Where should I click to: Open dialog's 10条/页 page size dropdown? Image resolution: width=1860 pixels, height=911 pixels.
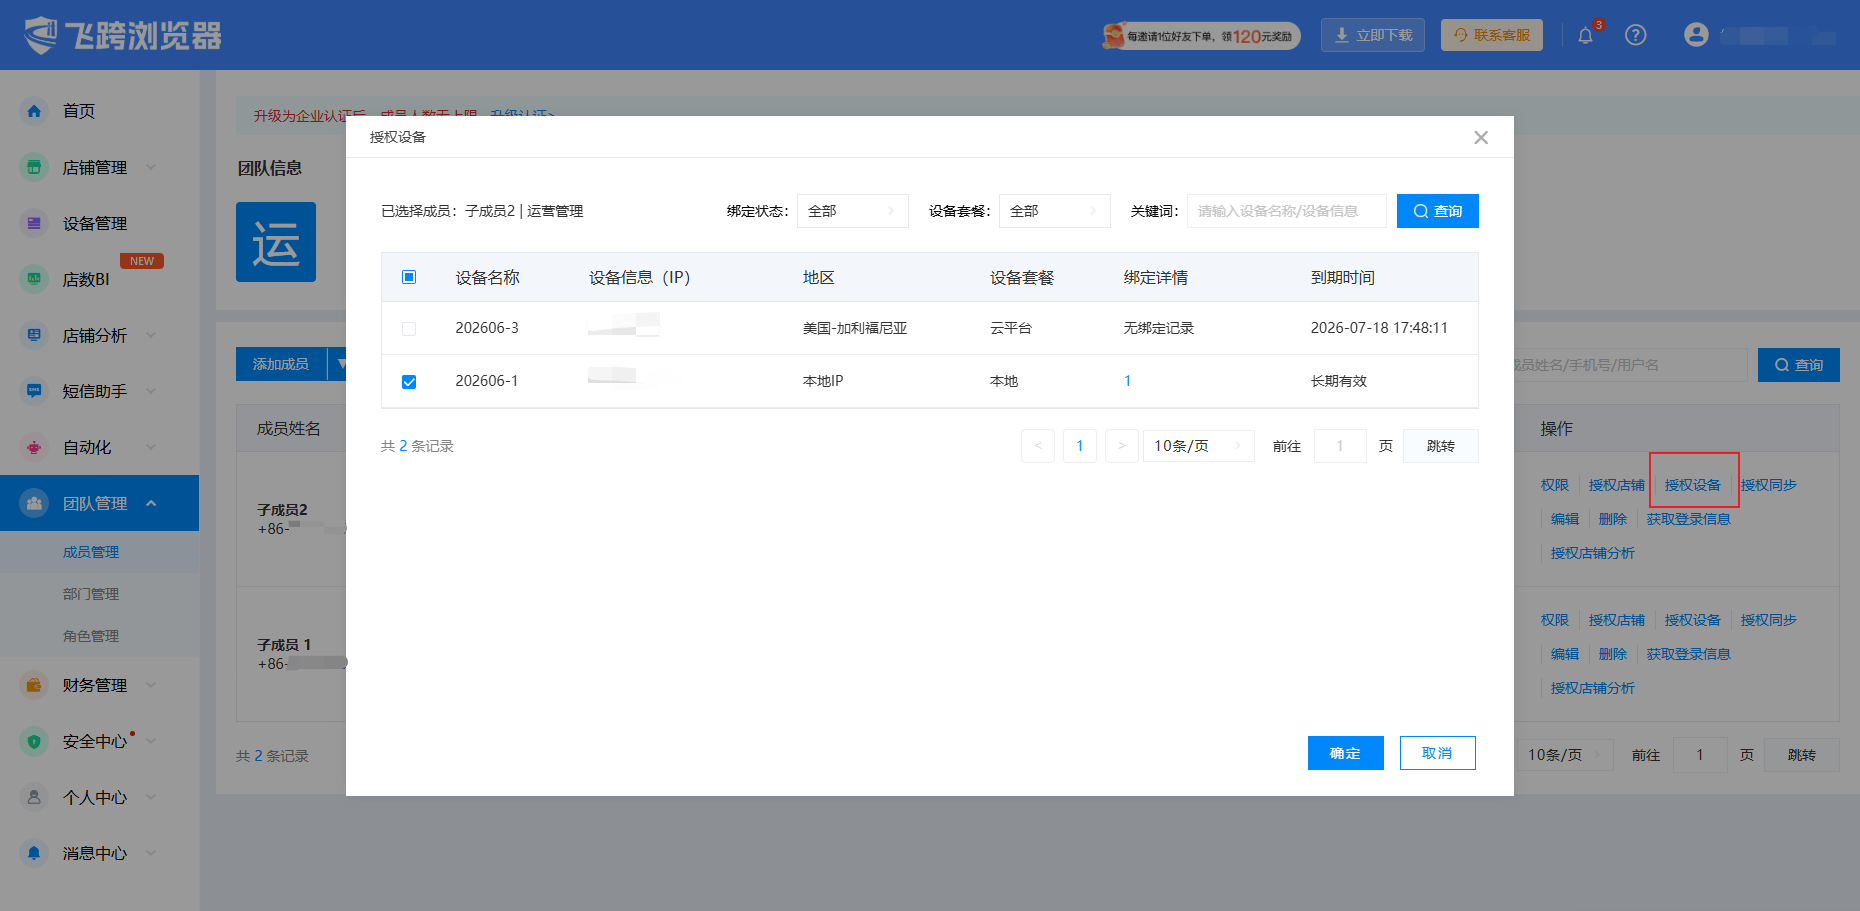point(1198,446)
